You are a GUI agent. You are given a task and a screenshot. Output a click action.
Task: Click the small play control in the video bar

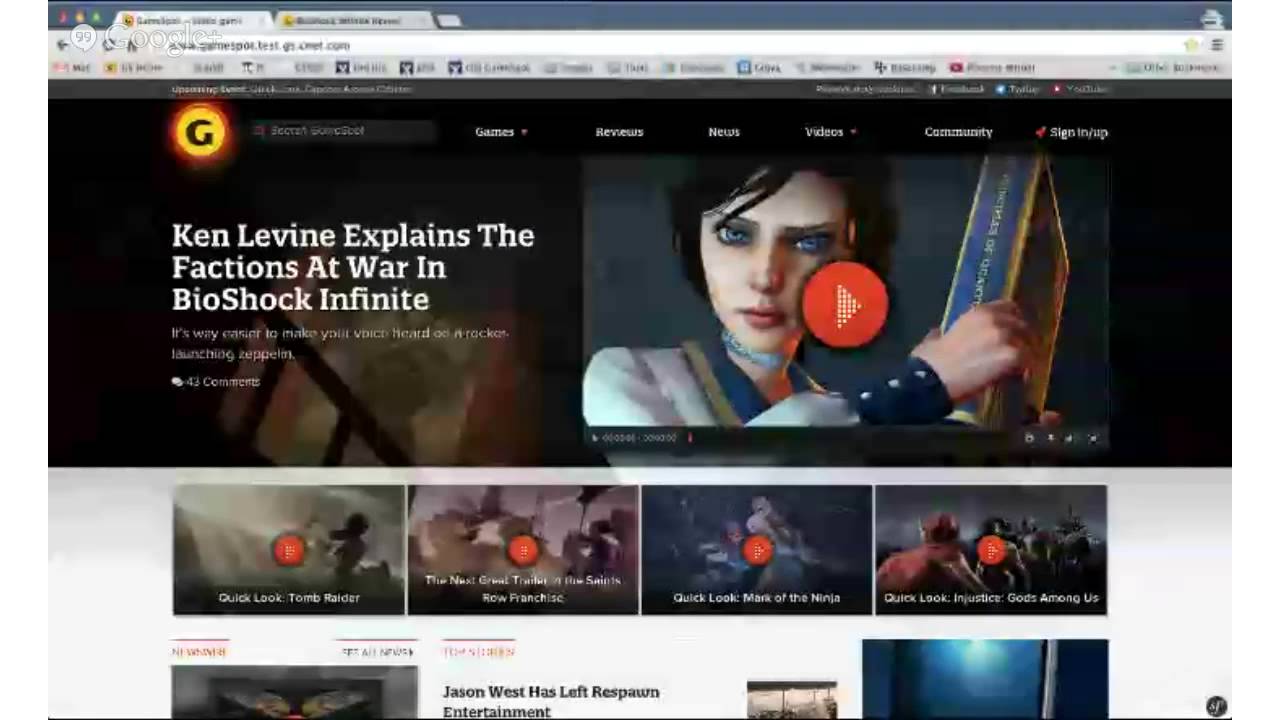pyautogui.click(x=595, y=438)
